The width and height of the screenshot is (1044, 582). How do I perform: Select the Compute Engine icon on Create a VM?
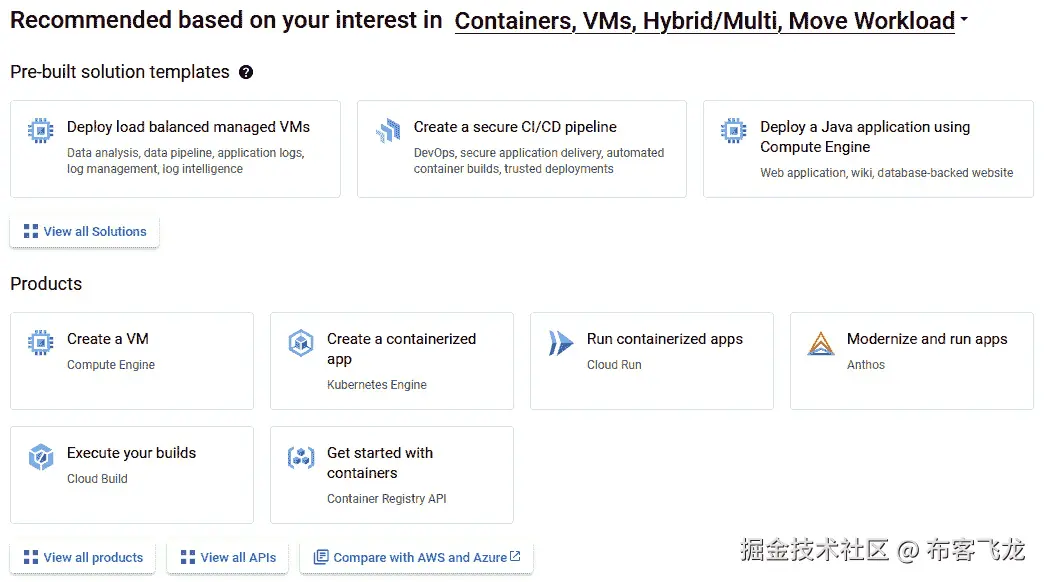tap(39, 342)
